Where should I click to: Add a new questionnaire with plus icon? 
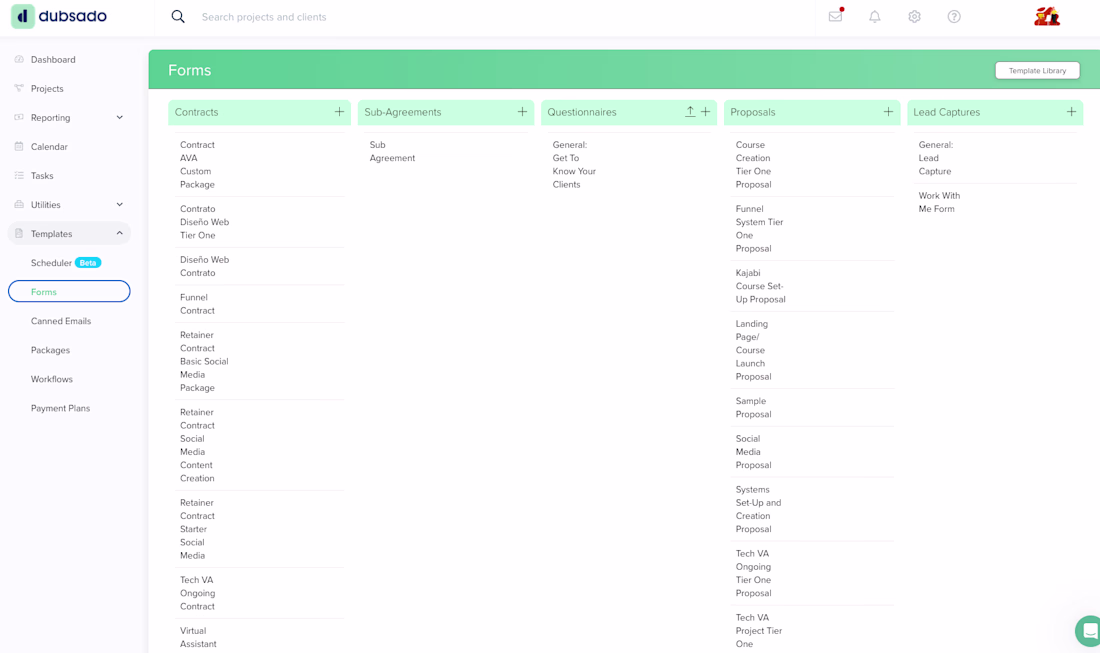[706, 112]
